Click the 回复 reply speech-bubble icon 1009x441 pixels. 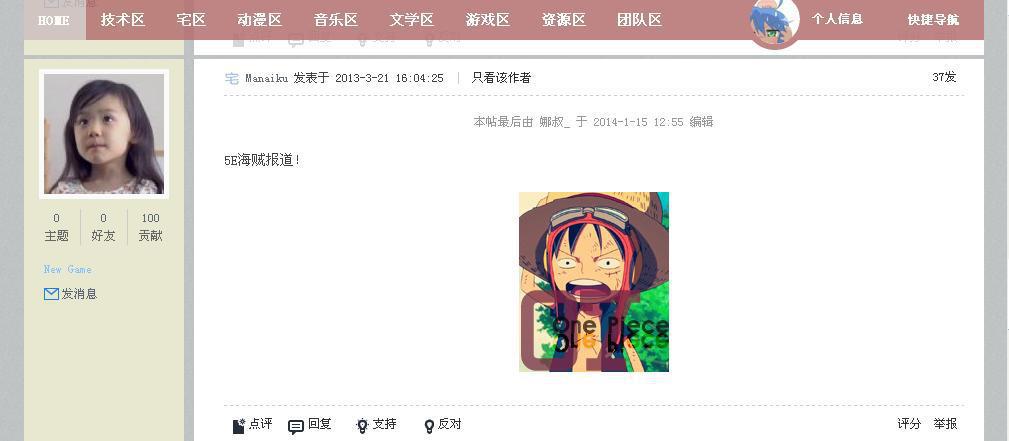point(296,427)
